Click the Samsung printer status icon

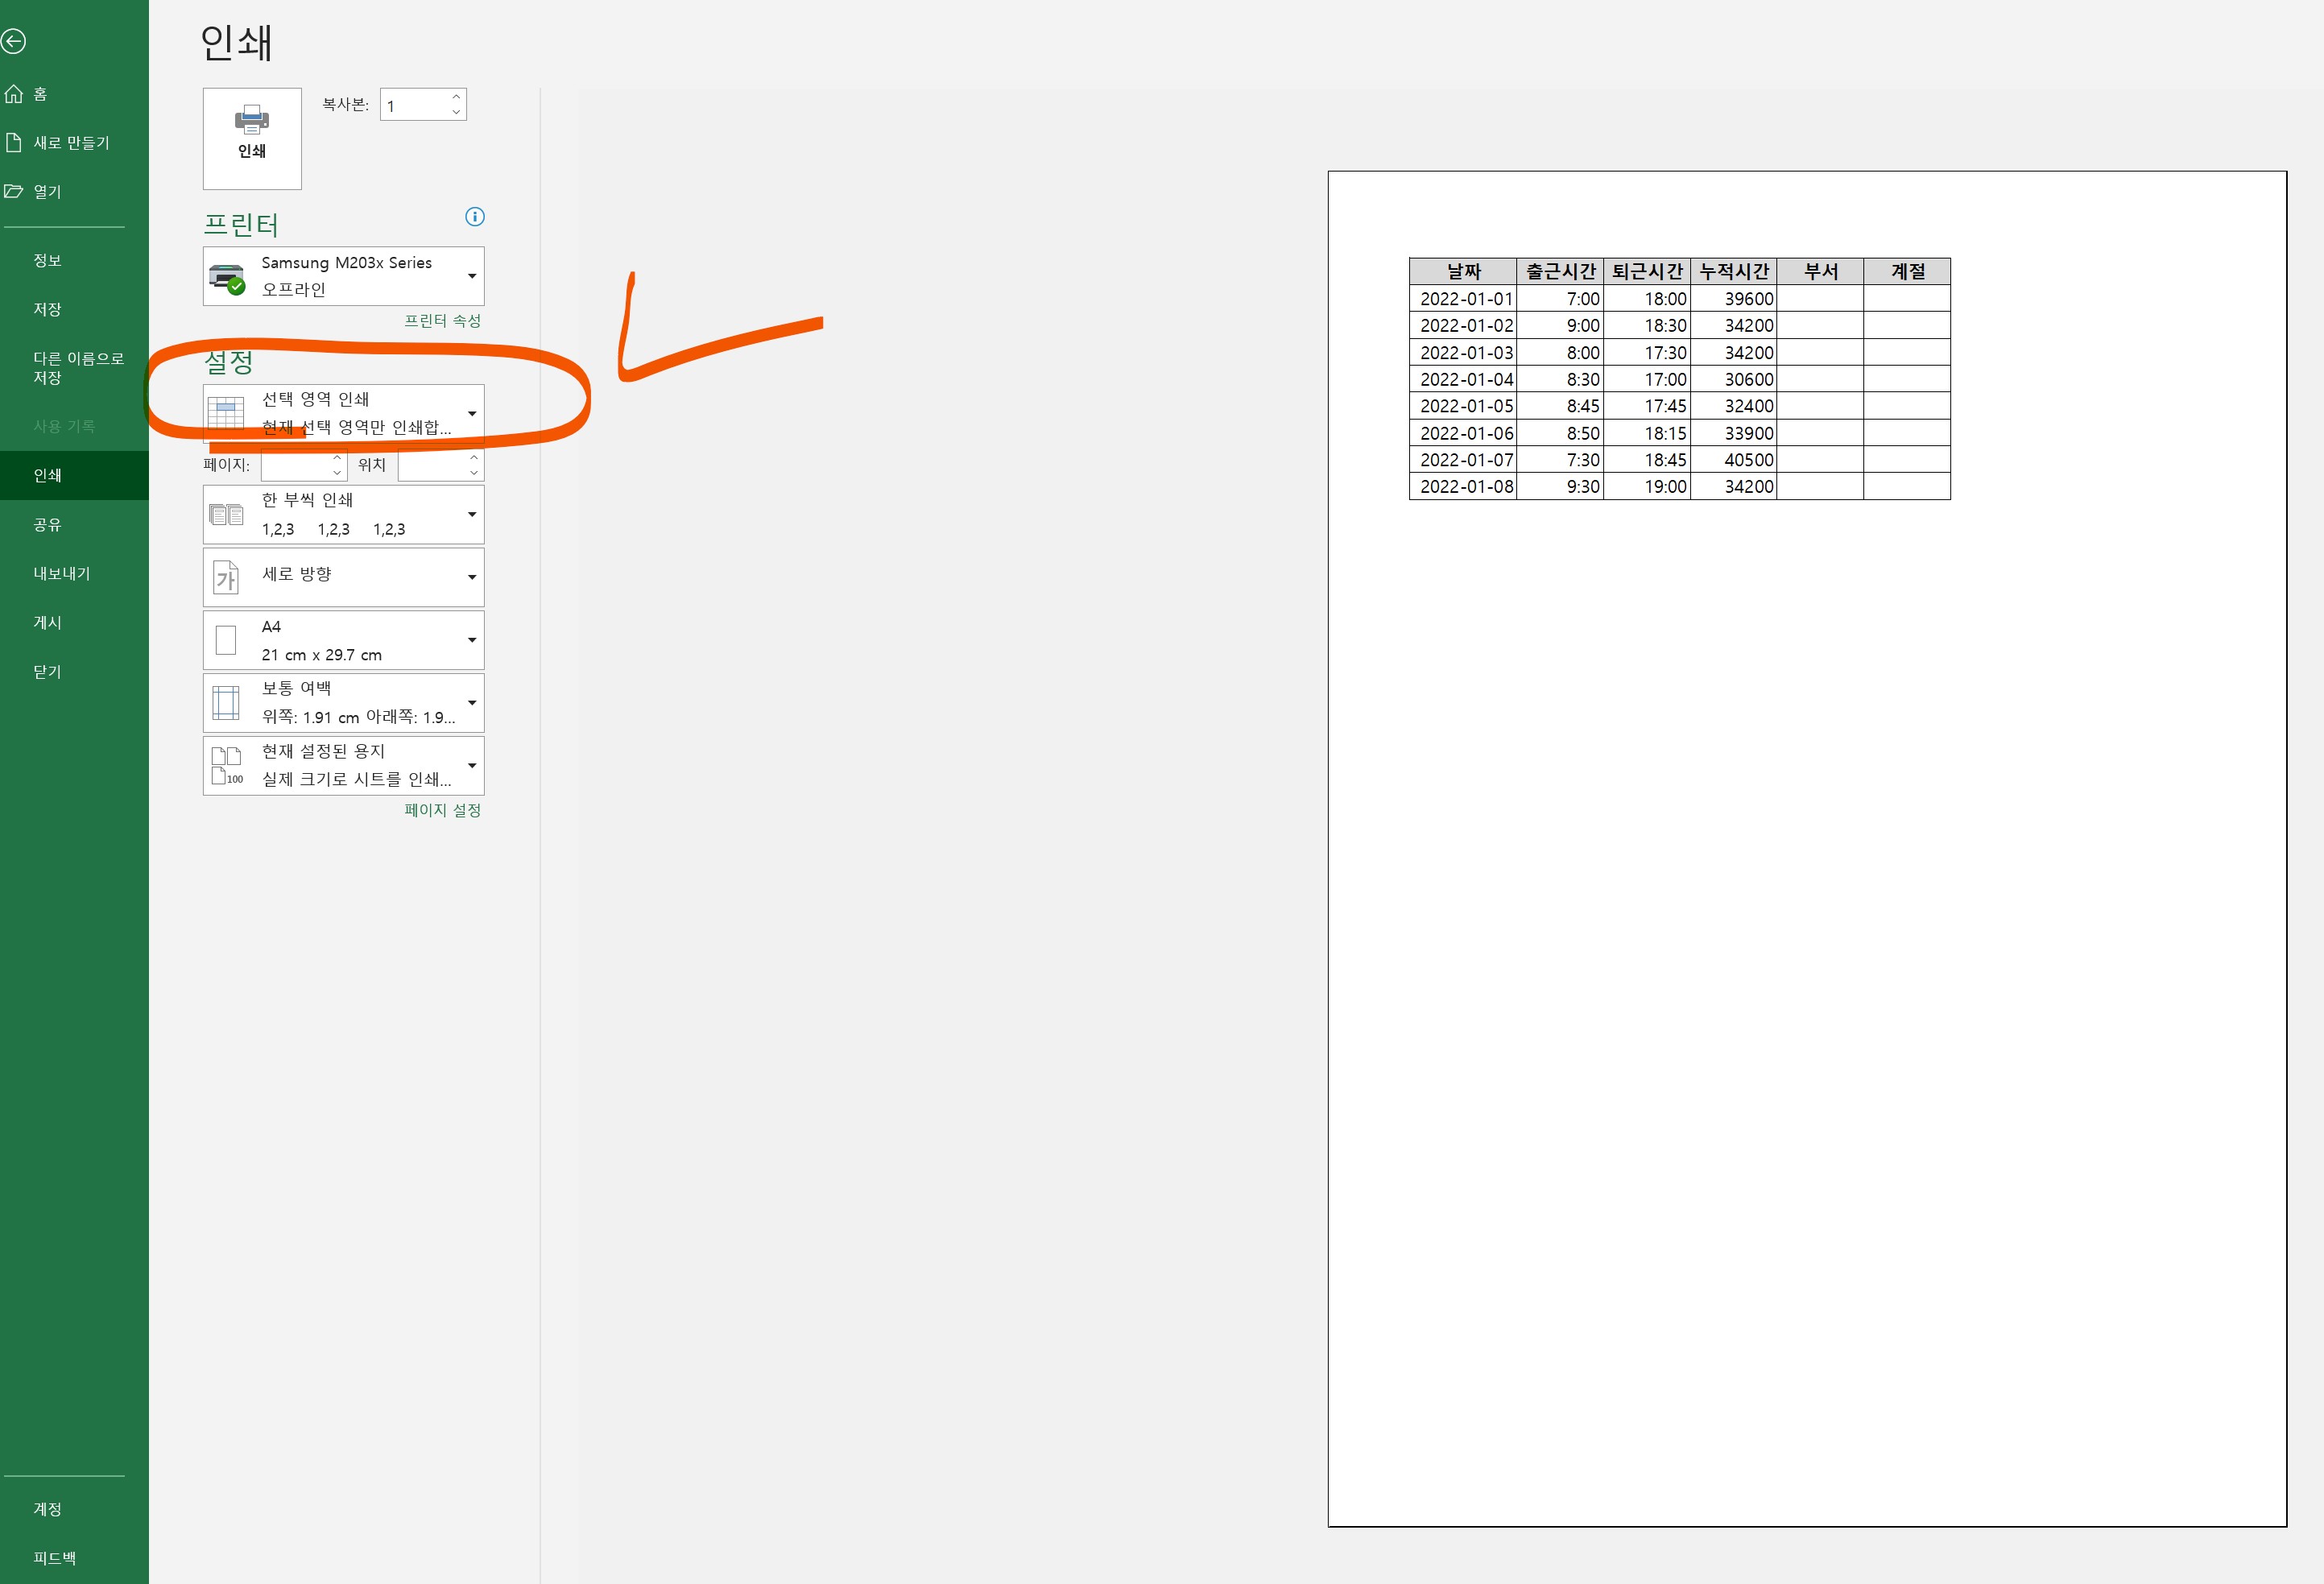(x=228, y=277)
